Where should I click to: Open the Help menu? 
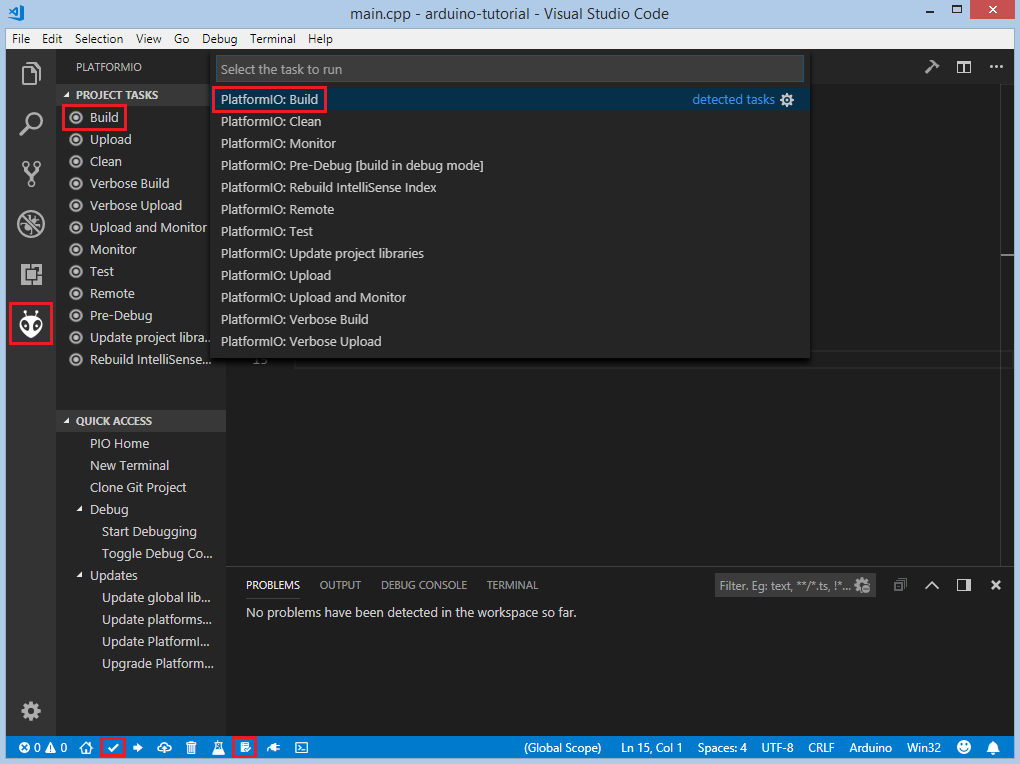click(320, 39)
